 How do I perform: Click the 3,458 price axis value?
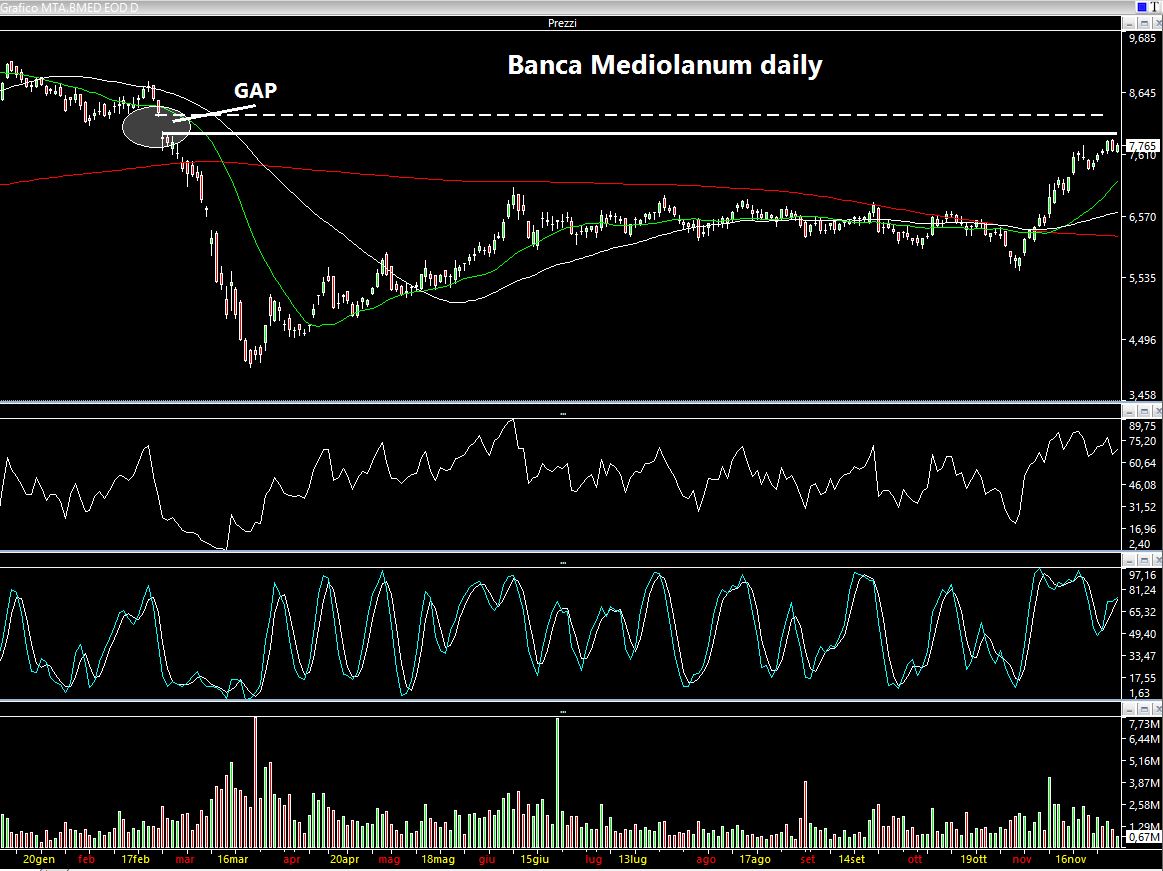click(x=1142, y=395)
